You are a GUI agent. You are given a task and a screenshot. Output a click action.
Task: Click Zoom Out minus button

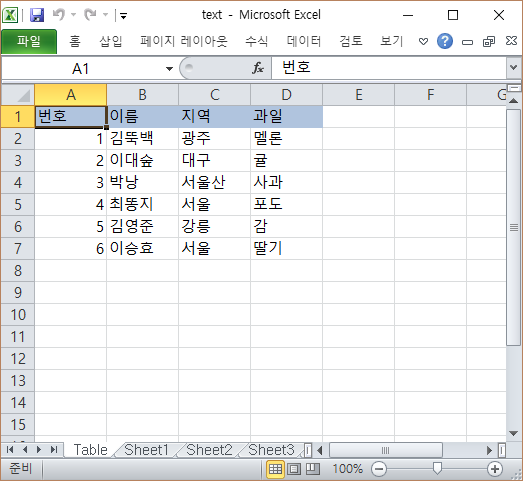(x=379, y=469)
